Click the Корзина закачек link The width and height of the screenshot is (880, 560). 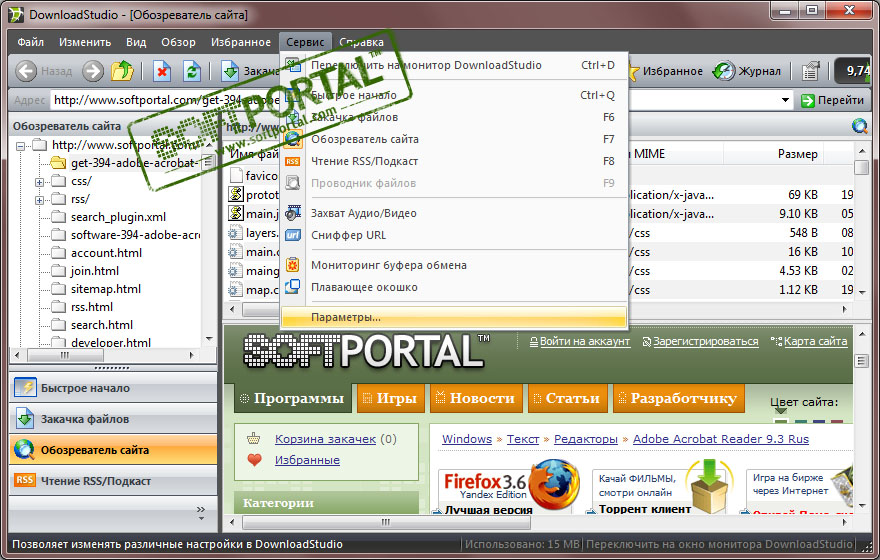pos(325,439)
